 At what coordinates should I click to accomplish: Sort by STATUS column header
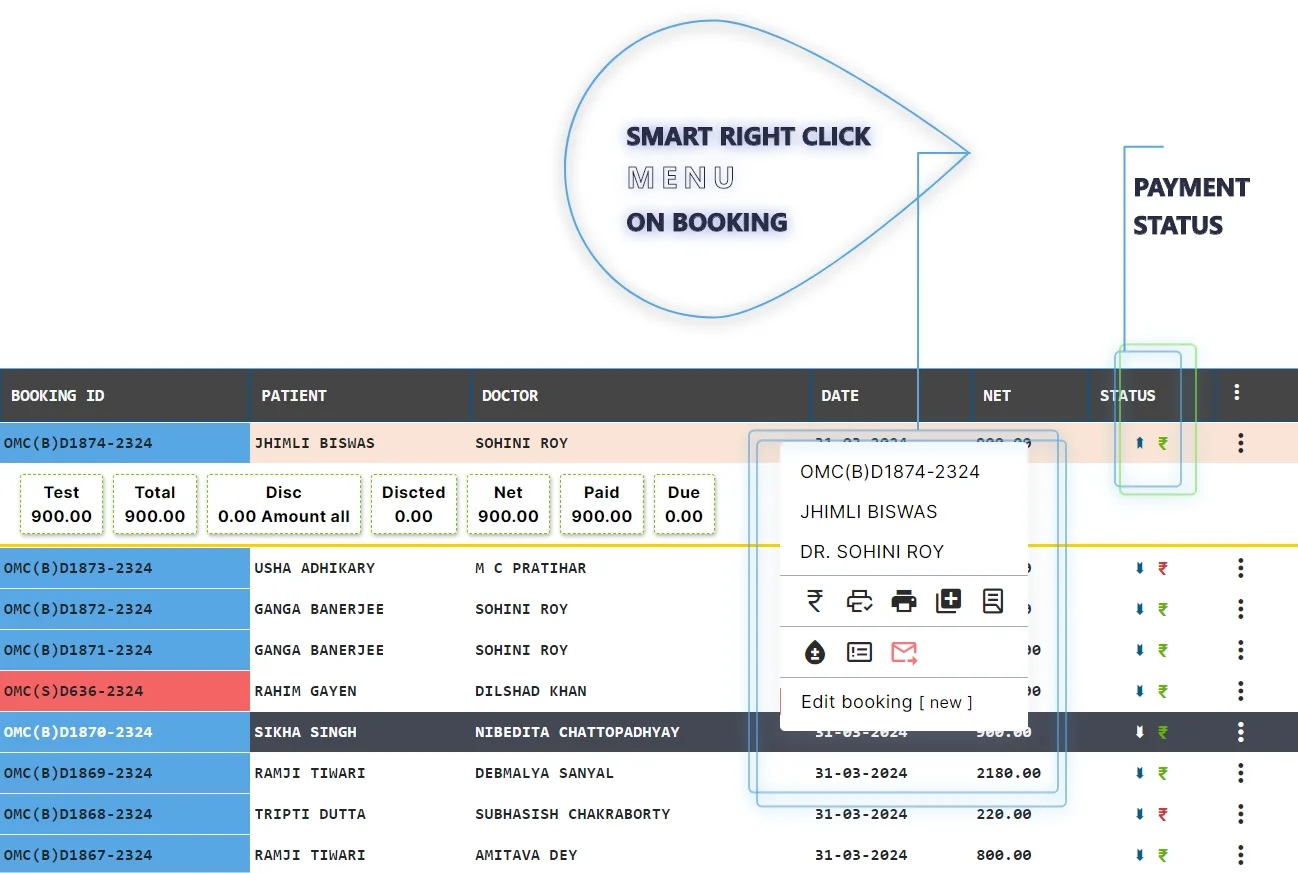click(x=1128, y=395)
